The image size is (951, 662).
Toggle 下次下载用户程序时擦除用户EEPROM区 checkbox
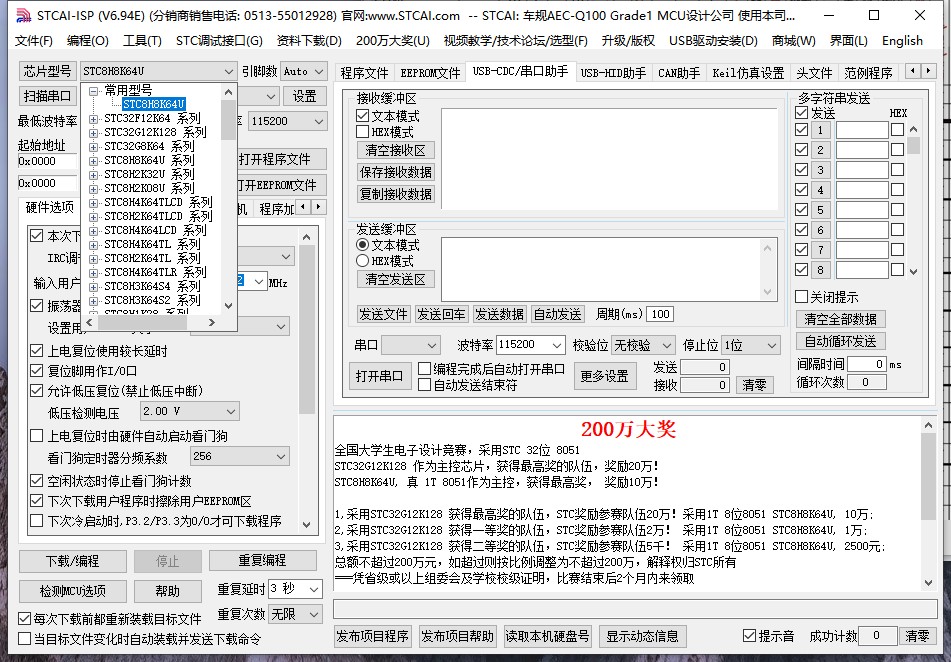click(x=36, y=501)
